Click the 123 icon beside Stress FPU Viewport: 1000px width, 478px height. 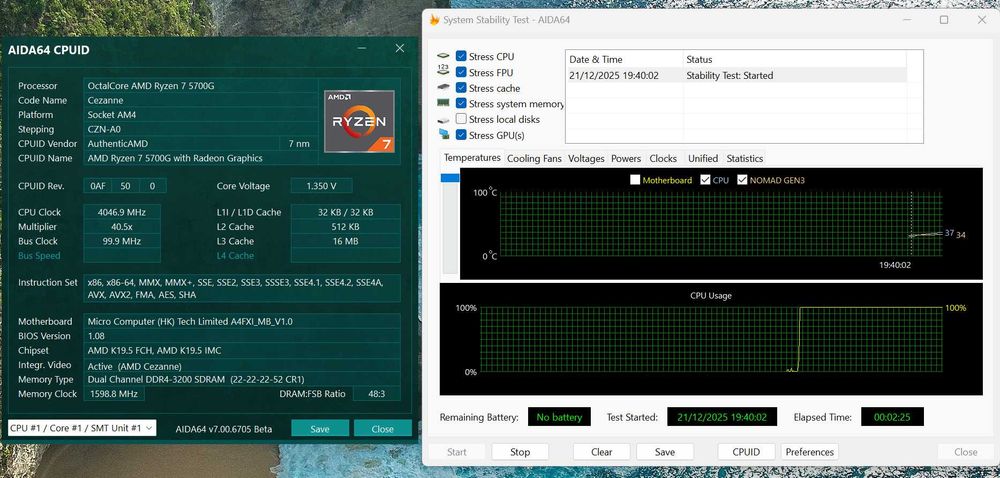[443, 72]
